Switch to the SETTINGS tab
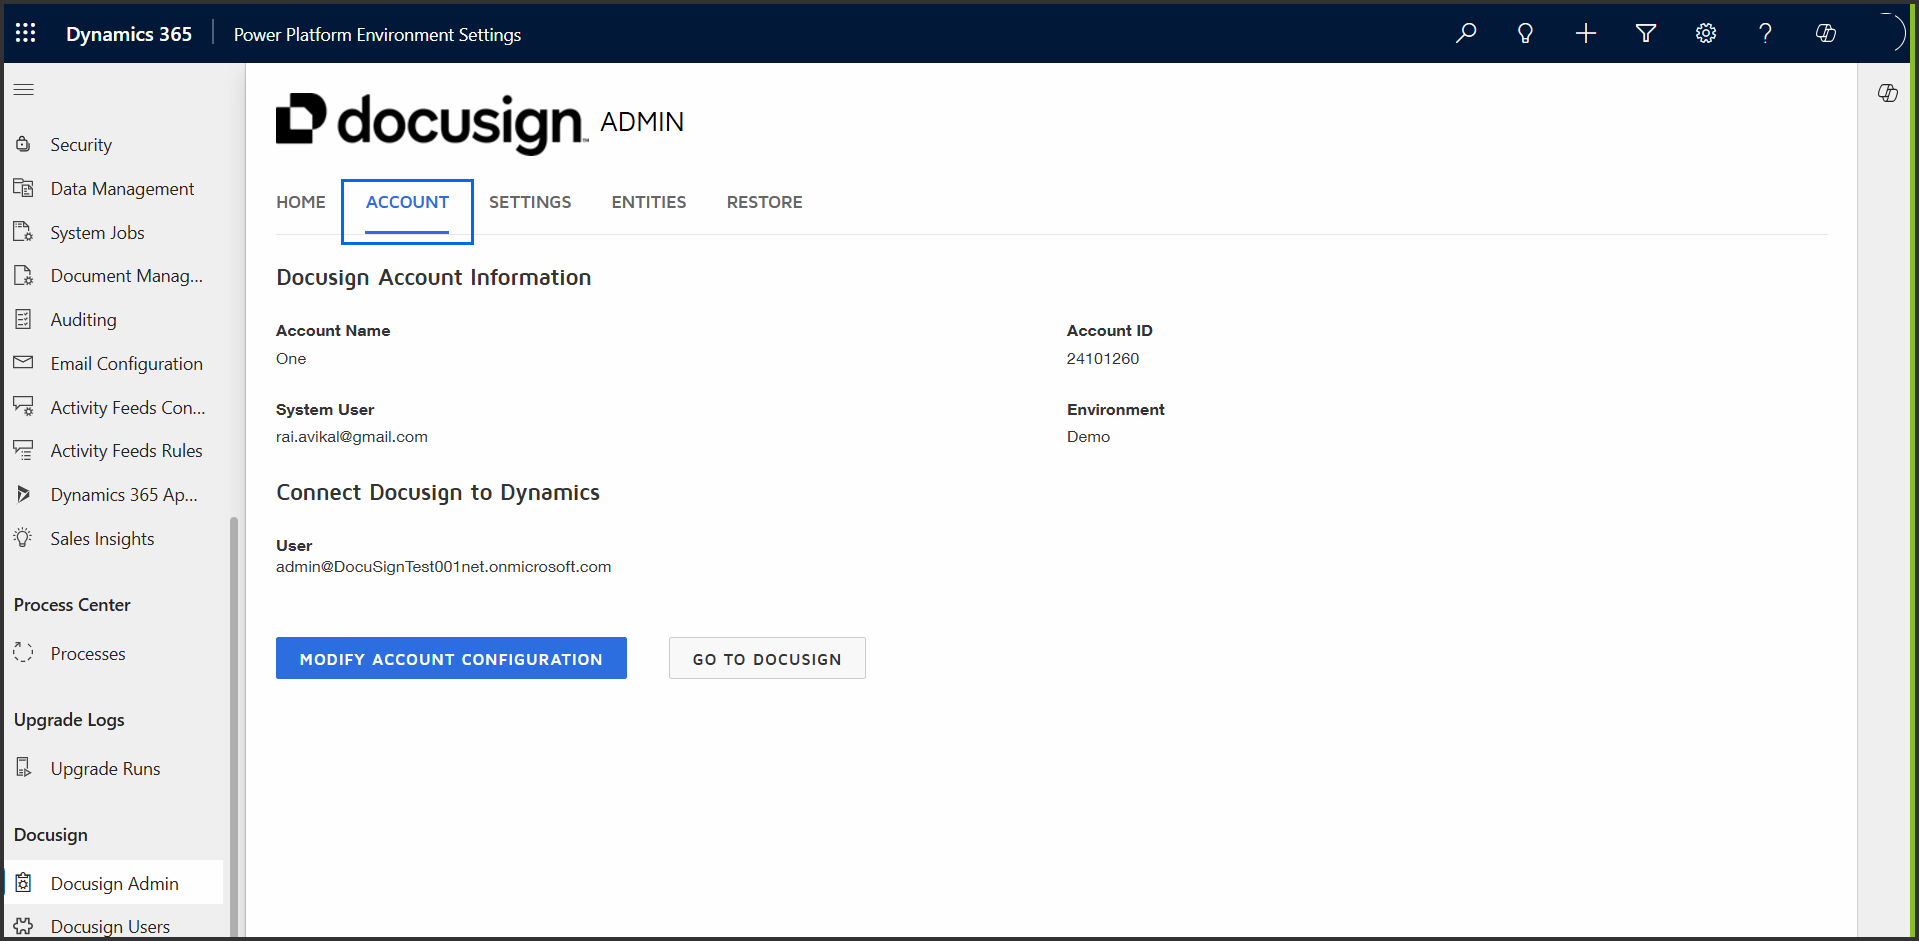This screenshot has height=941, width=1919. point(530,202)
